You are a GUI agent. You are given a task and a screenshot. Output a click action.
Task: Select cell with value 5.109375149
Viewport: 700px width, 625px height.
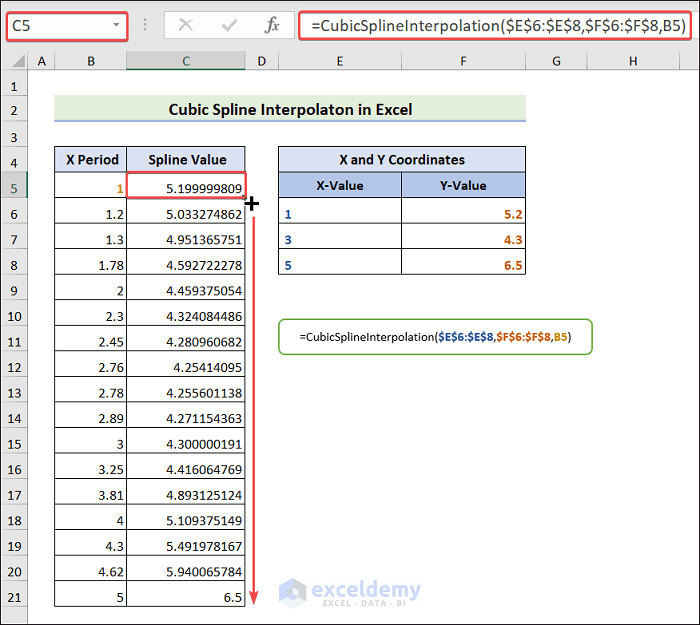coord(186,517)
